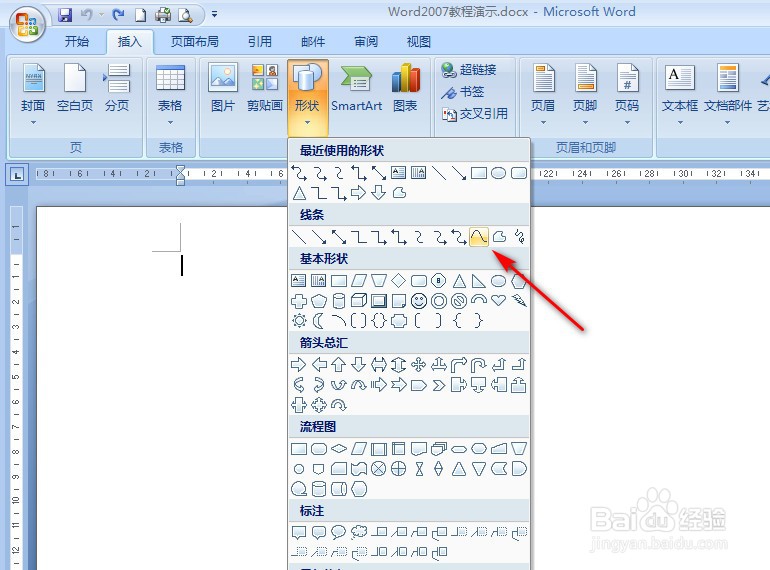Go to the 引用 tab
770x570 pixels.
pos(260,42)
